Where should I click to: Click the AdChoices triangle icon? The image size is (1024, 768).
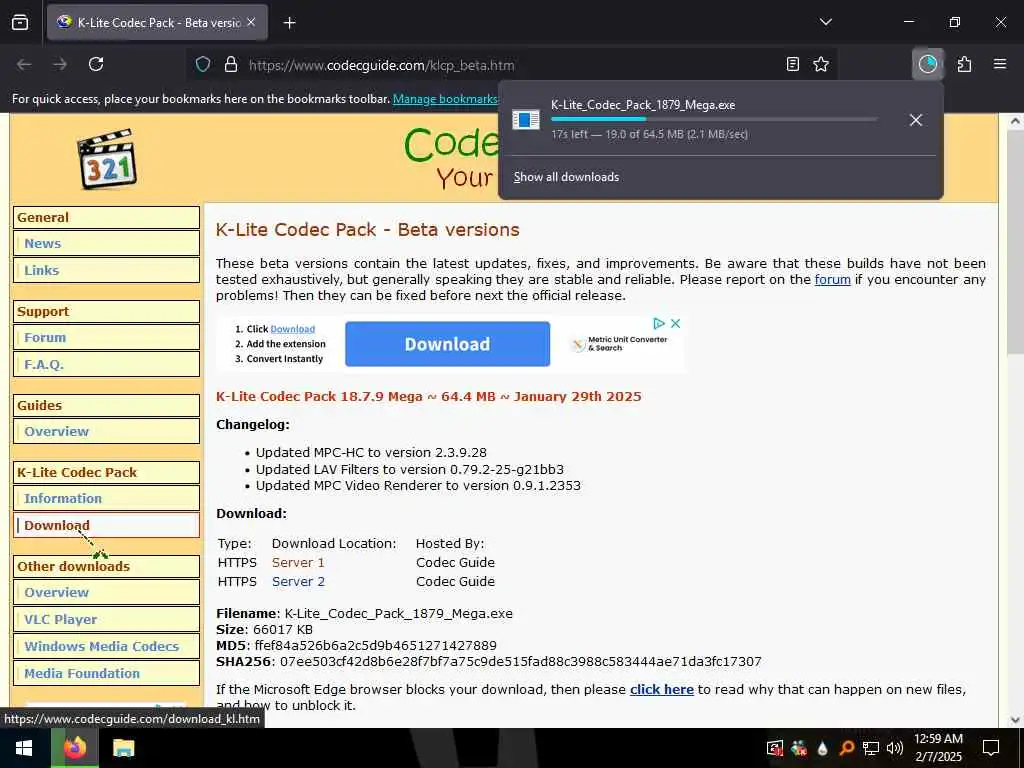pyautogui.click(x=659, y=323)
